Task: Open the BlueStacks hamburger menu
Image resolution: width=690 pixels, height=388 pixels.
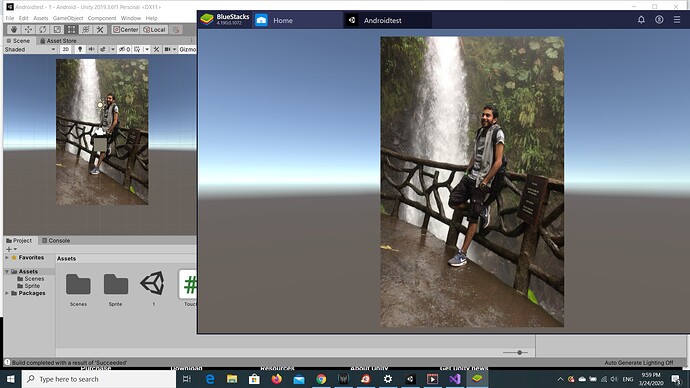Action: coord(677,20)
